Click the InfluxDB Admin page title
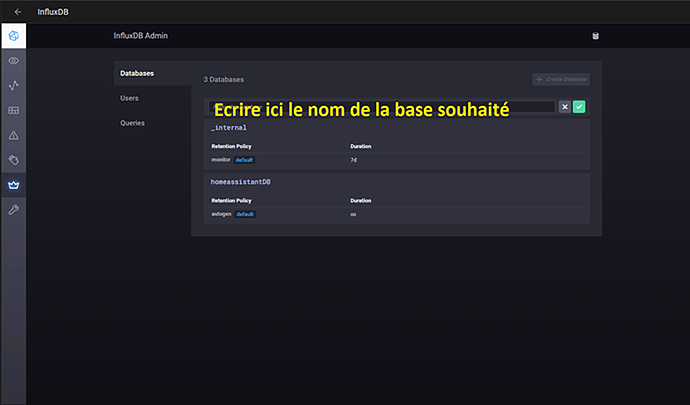Screen dimensions: 690x405 (141, 36)
